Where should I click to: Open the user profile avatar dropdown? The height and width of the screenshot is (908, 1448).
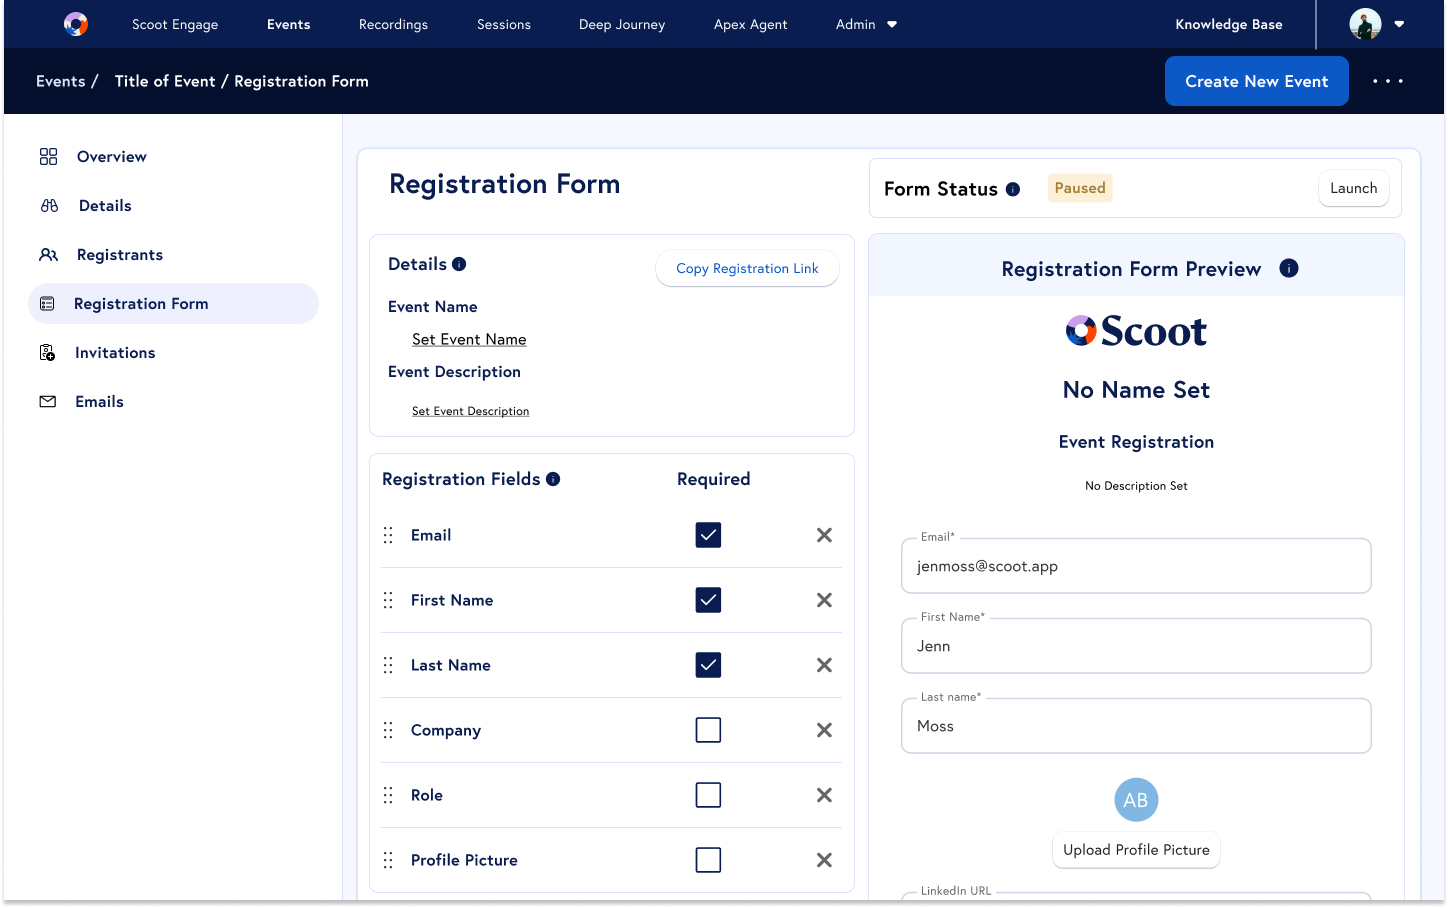pos(1377,24)
